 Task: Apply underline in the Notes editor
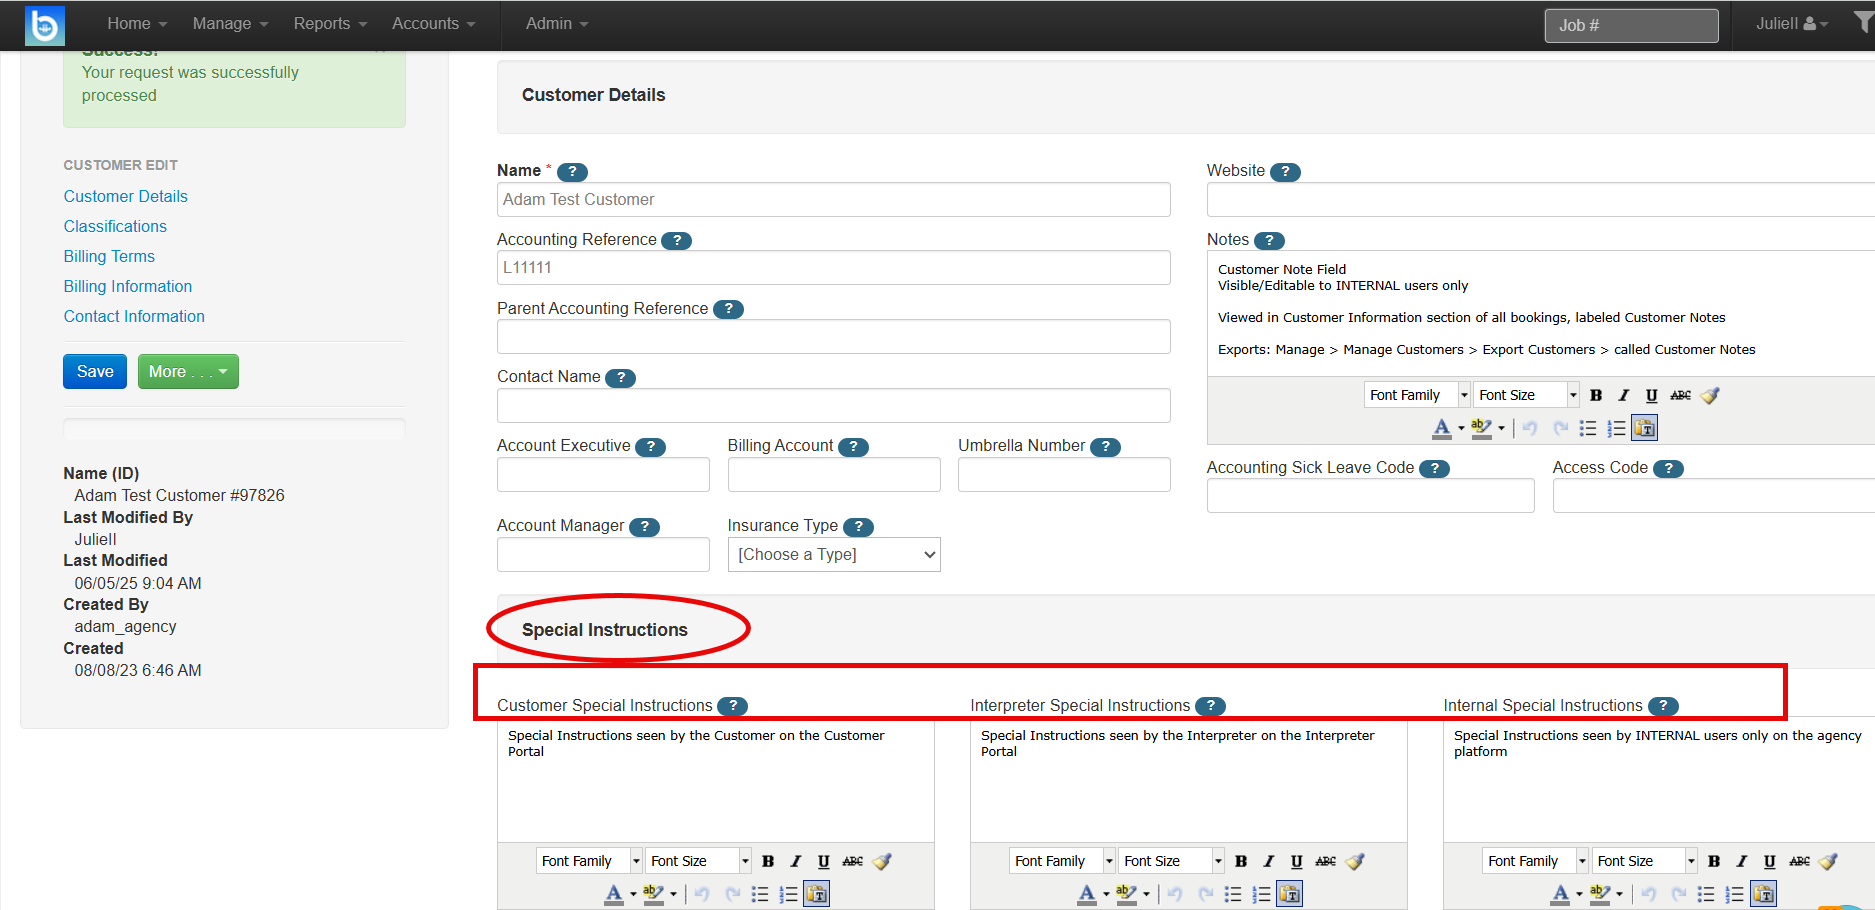[1651, 395]
